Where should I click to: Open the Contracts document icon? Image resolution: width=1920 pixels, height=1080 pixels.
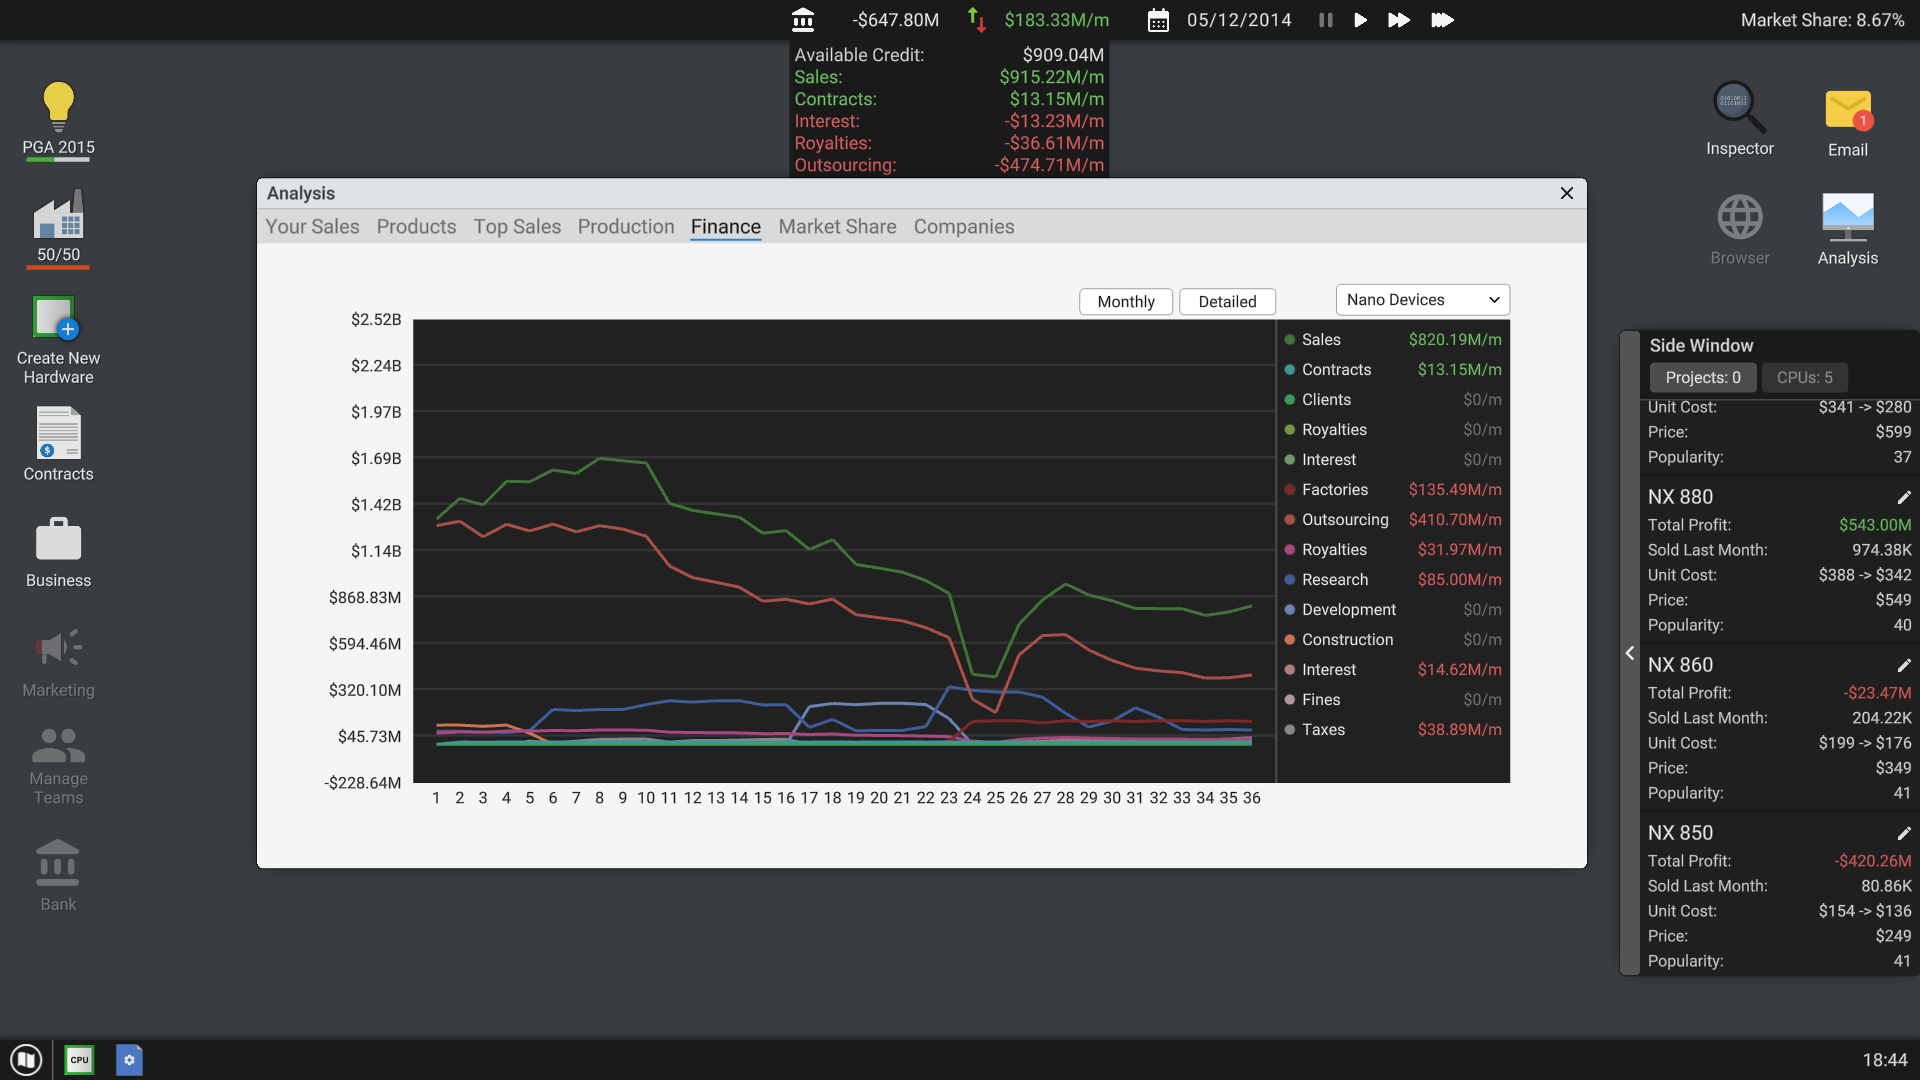(57, 434)
